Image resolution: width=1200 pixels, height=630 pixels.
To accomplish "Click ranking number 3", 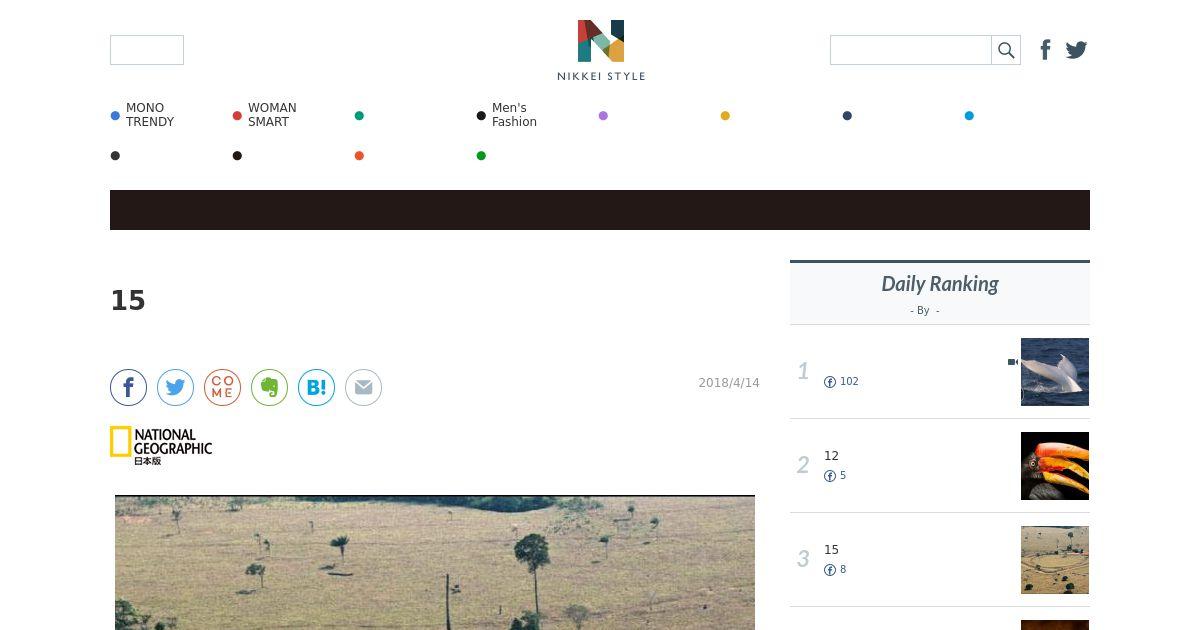I will coord(803,560).
